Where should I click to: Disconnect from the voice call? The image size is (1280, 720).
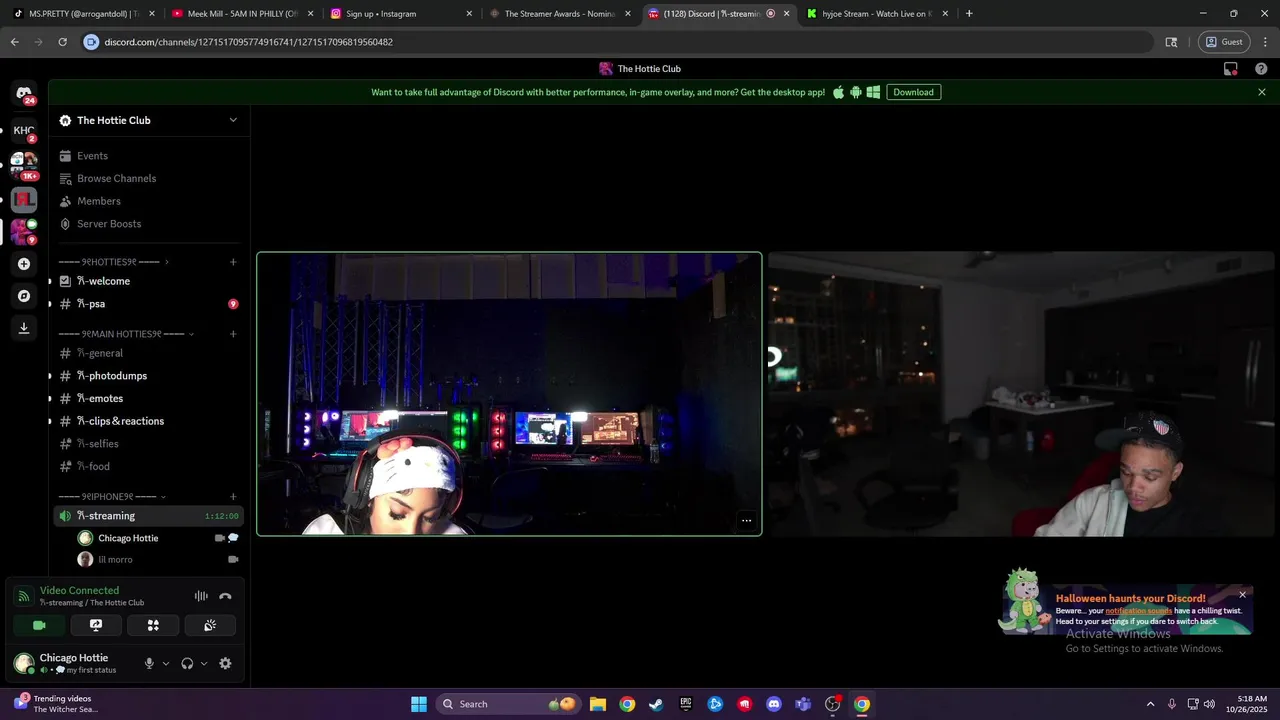tap(225, 596)
